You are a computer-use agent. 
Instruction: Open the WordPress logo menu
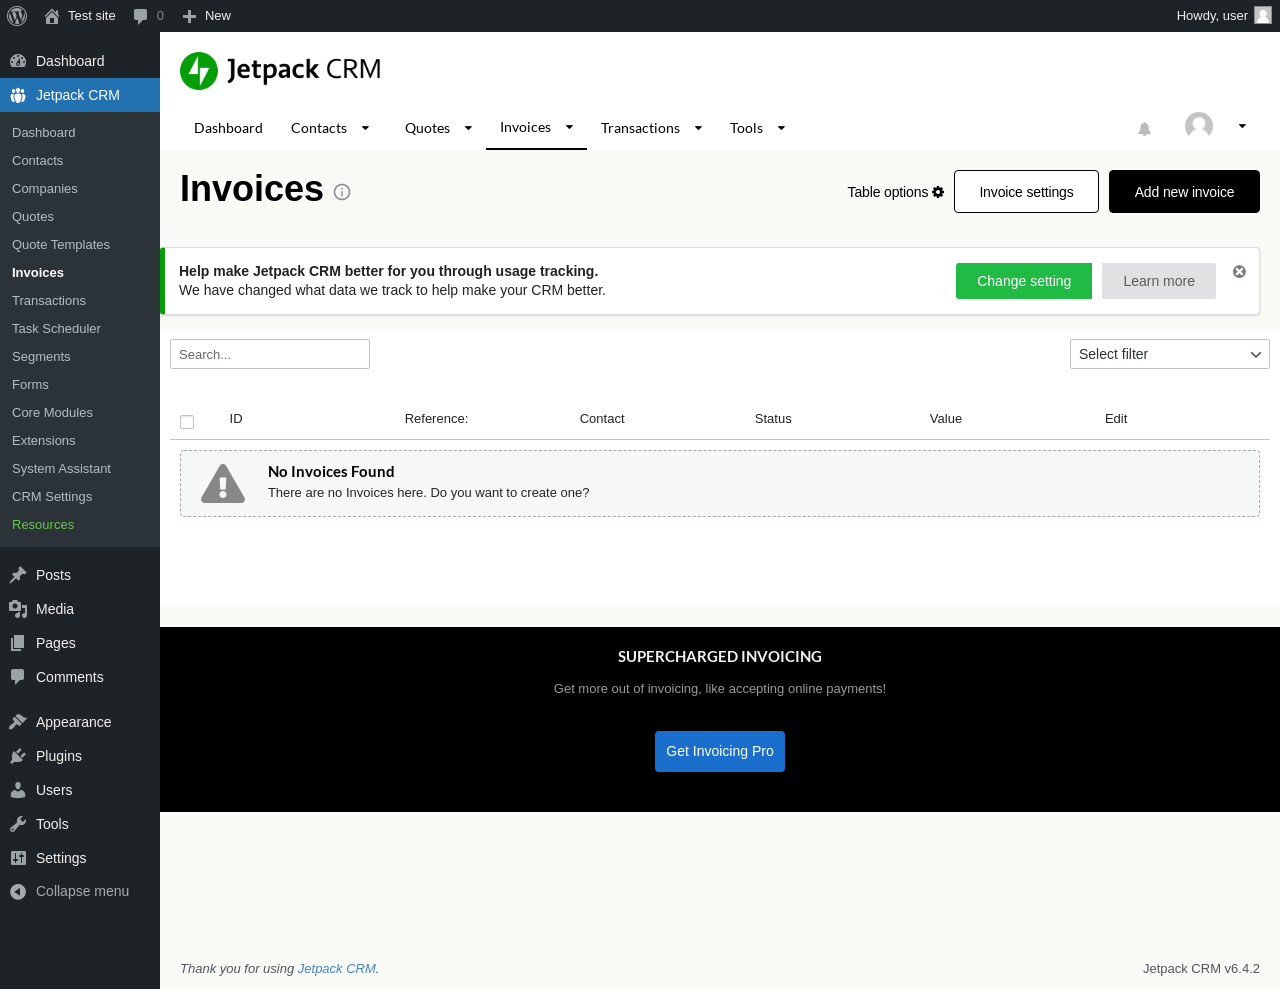point(17,16)
